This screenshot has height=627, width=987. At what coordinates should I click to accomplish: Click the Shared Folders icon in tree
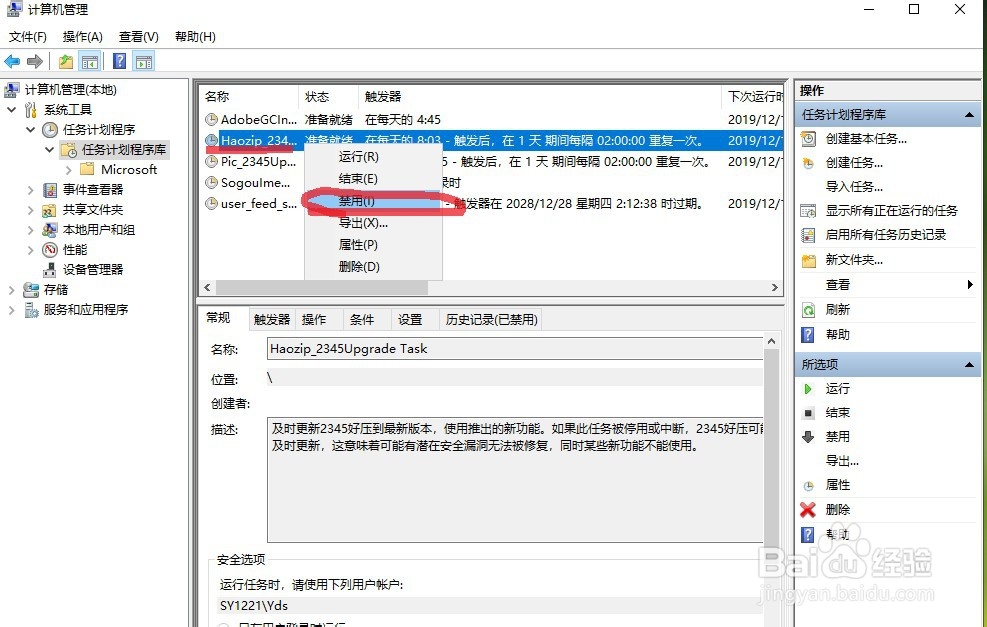coord(50,210)
